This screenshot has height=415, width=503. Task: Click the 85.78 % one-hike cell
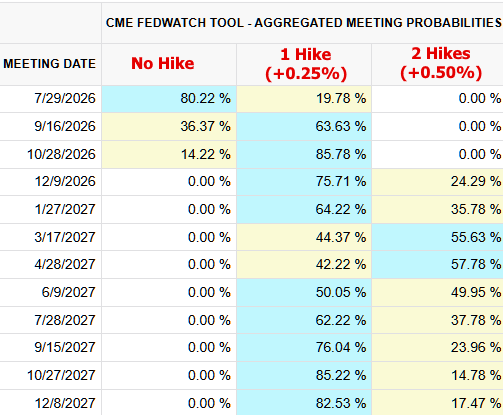(x=304, y=155)
